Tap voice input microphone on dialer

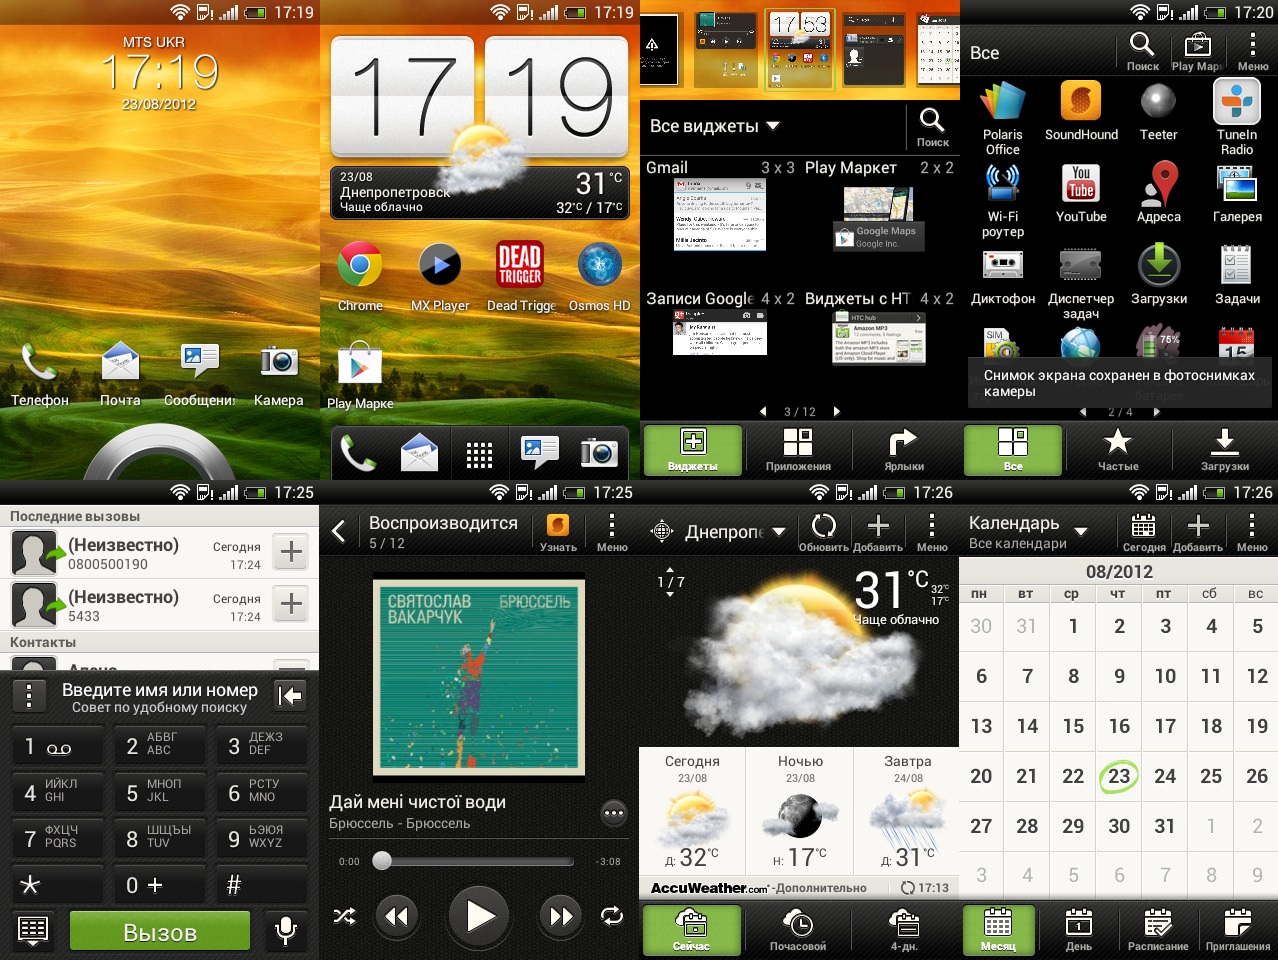[x=285, y=931]
